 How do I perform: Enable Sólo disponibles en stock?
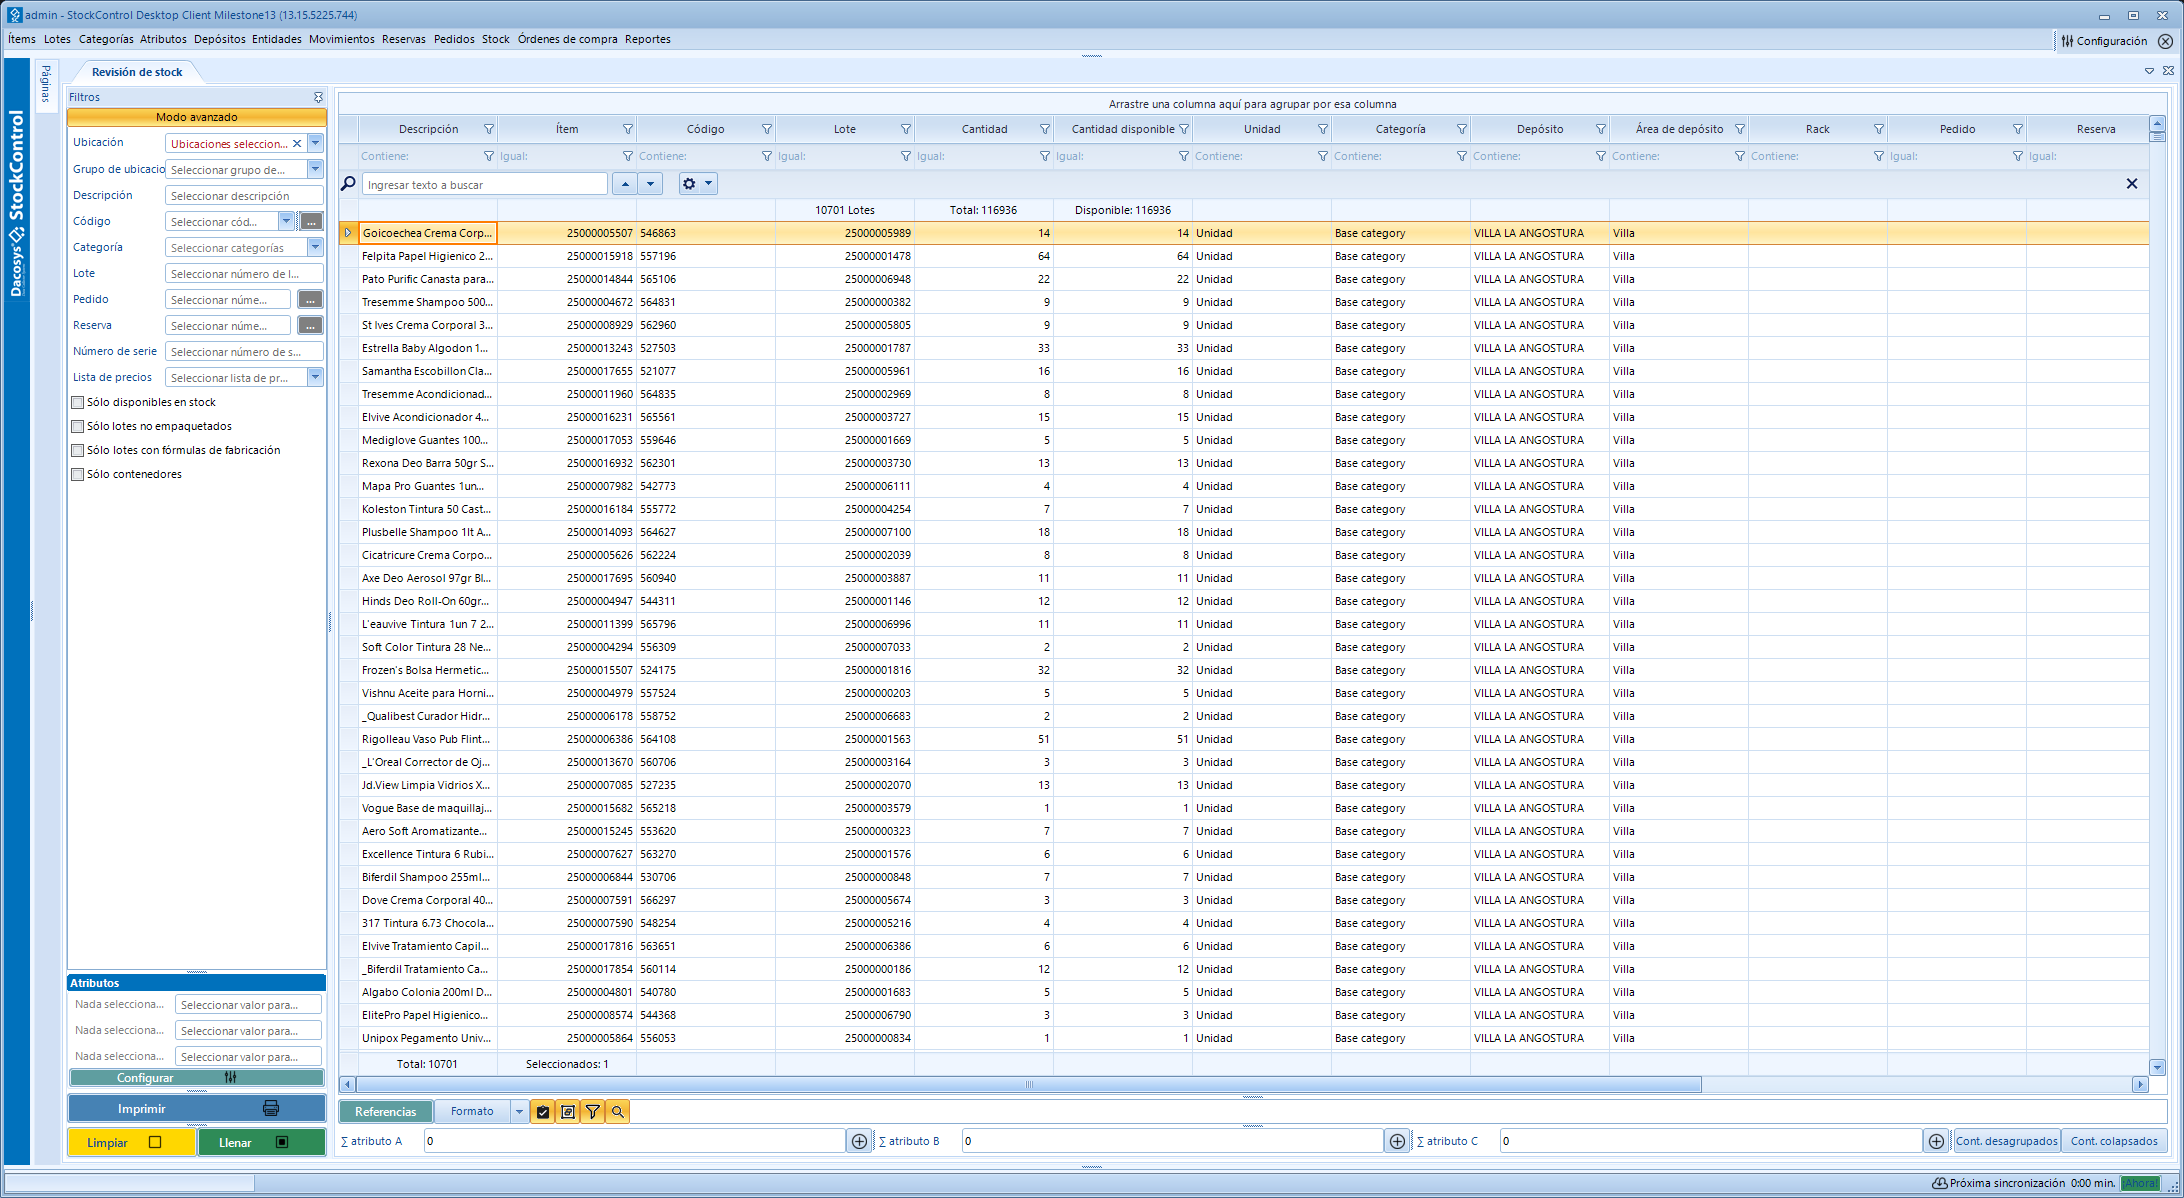coord(78,403)
